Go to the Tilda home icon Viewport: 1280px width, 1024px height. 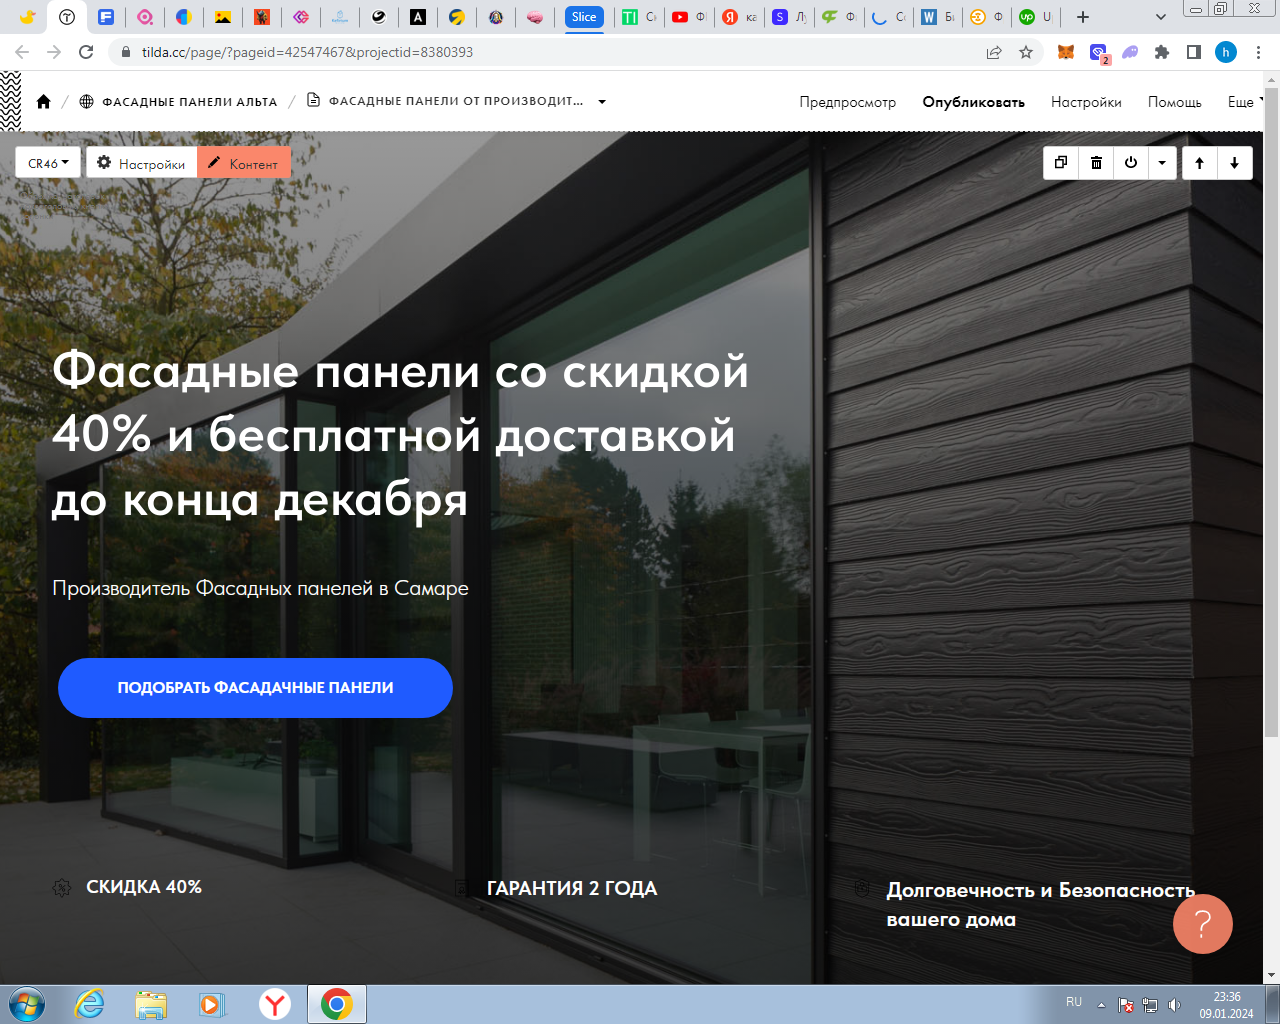pyautogui.click(x=43, y=102)
